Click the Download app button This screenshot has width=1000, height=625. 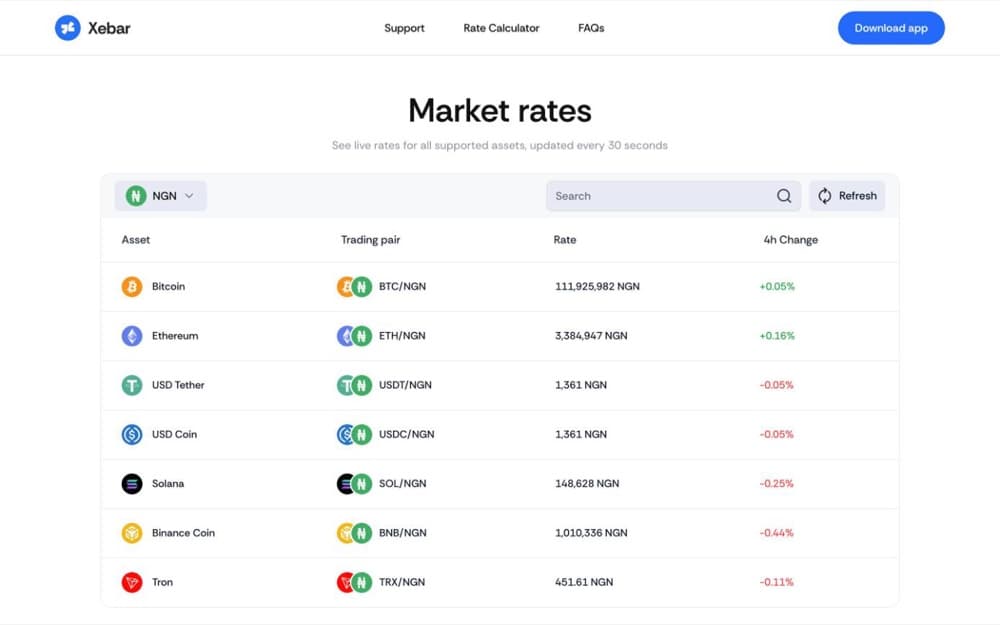coord(891,28)
